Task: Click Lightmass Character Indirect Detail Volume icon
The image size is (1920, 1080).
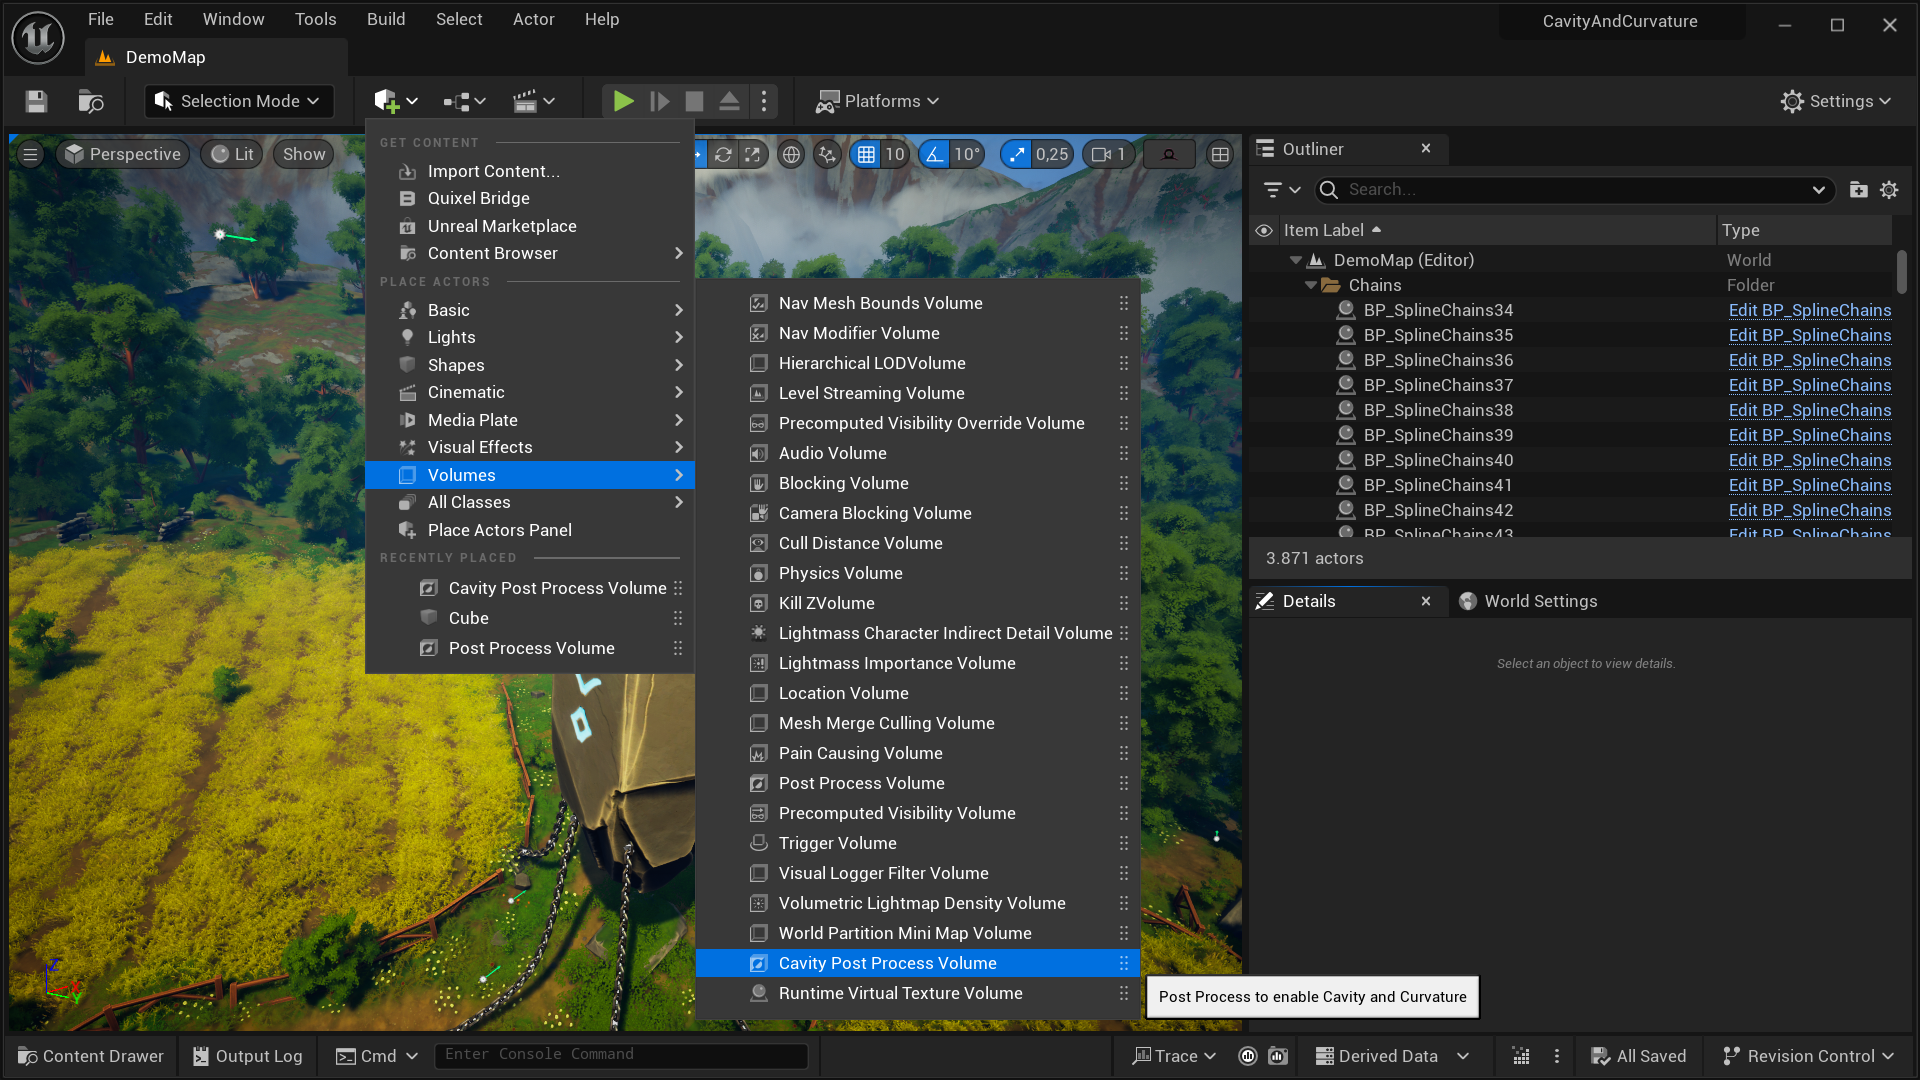Action: click(759, 633)
